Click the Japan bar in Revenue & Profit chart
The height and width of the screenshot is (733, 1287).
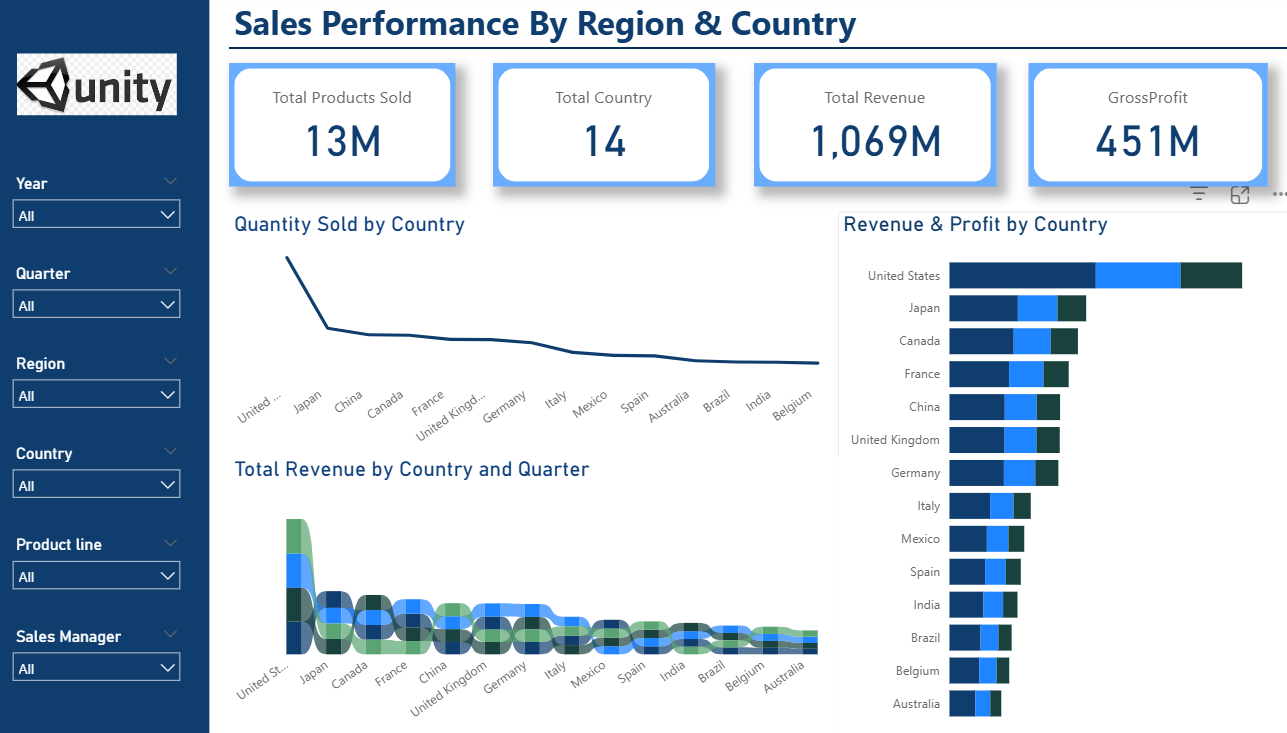coord(1017,308)
